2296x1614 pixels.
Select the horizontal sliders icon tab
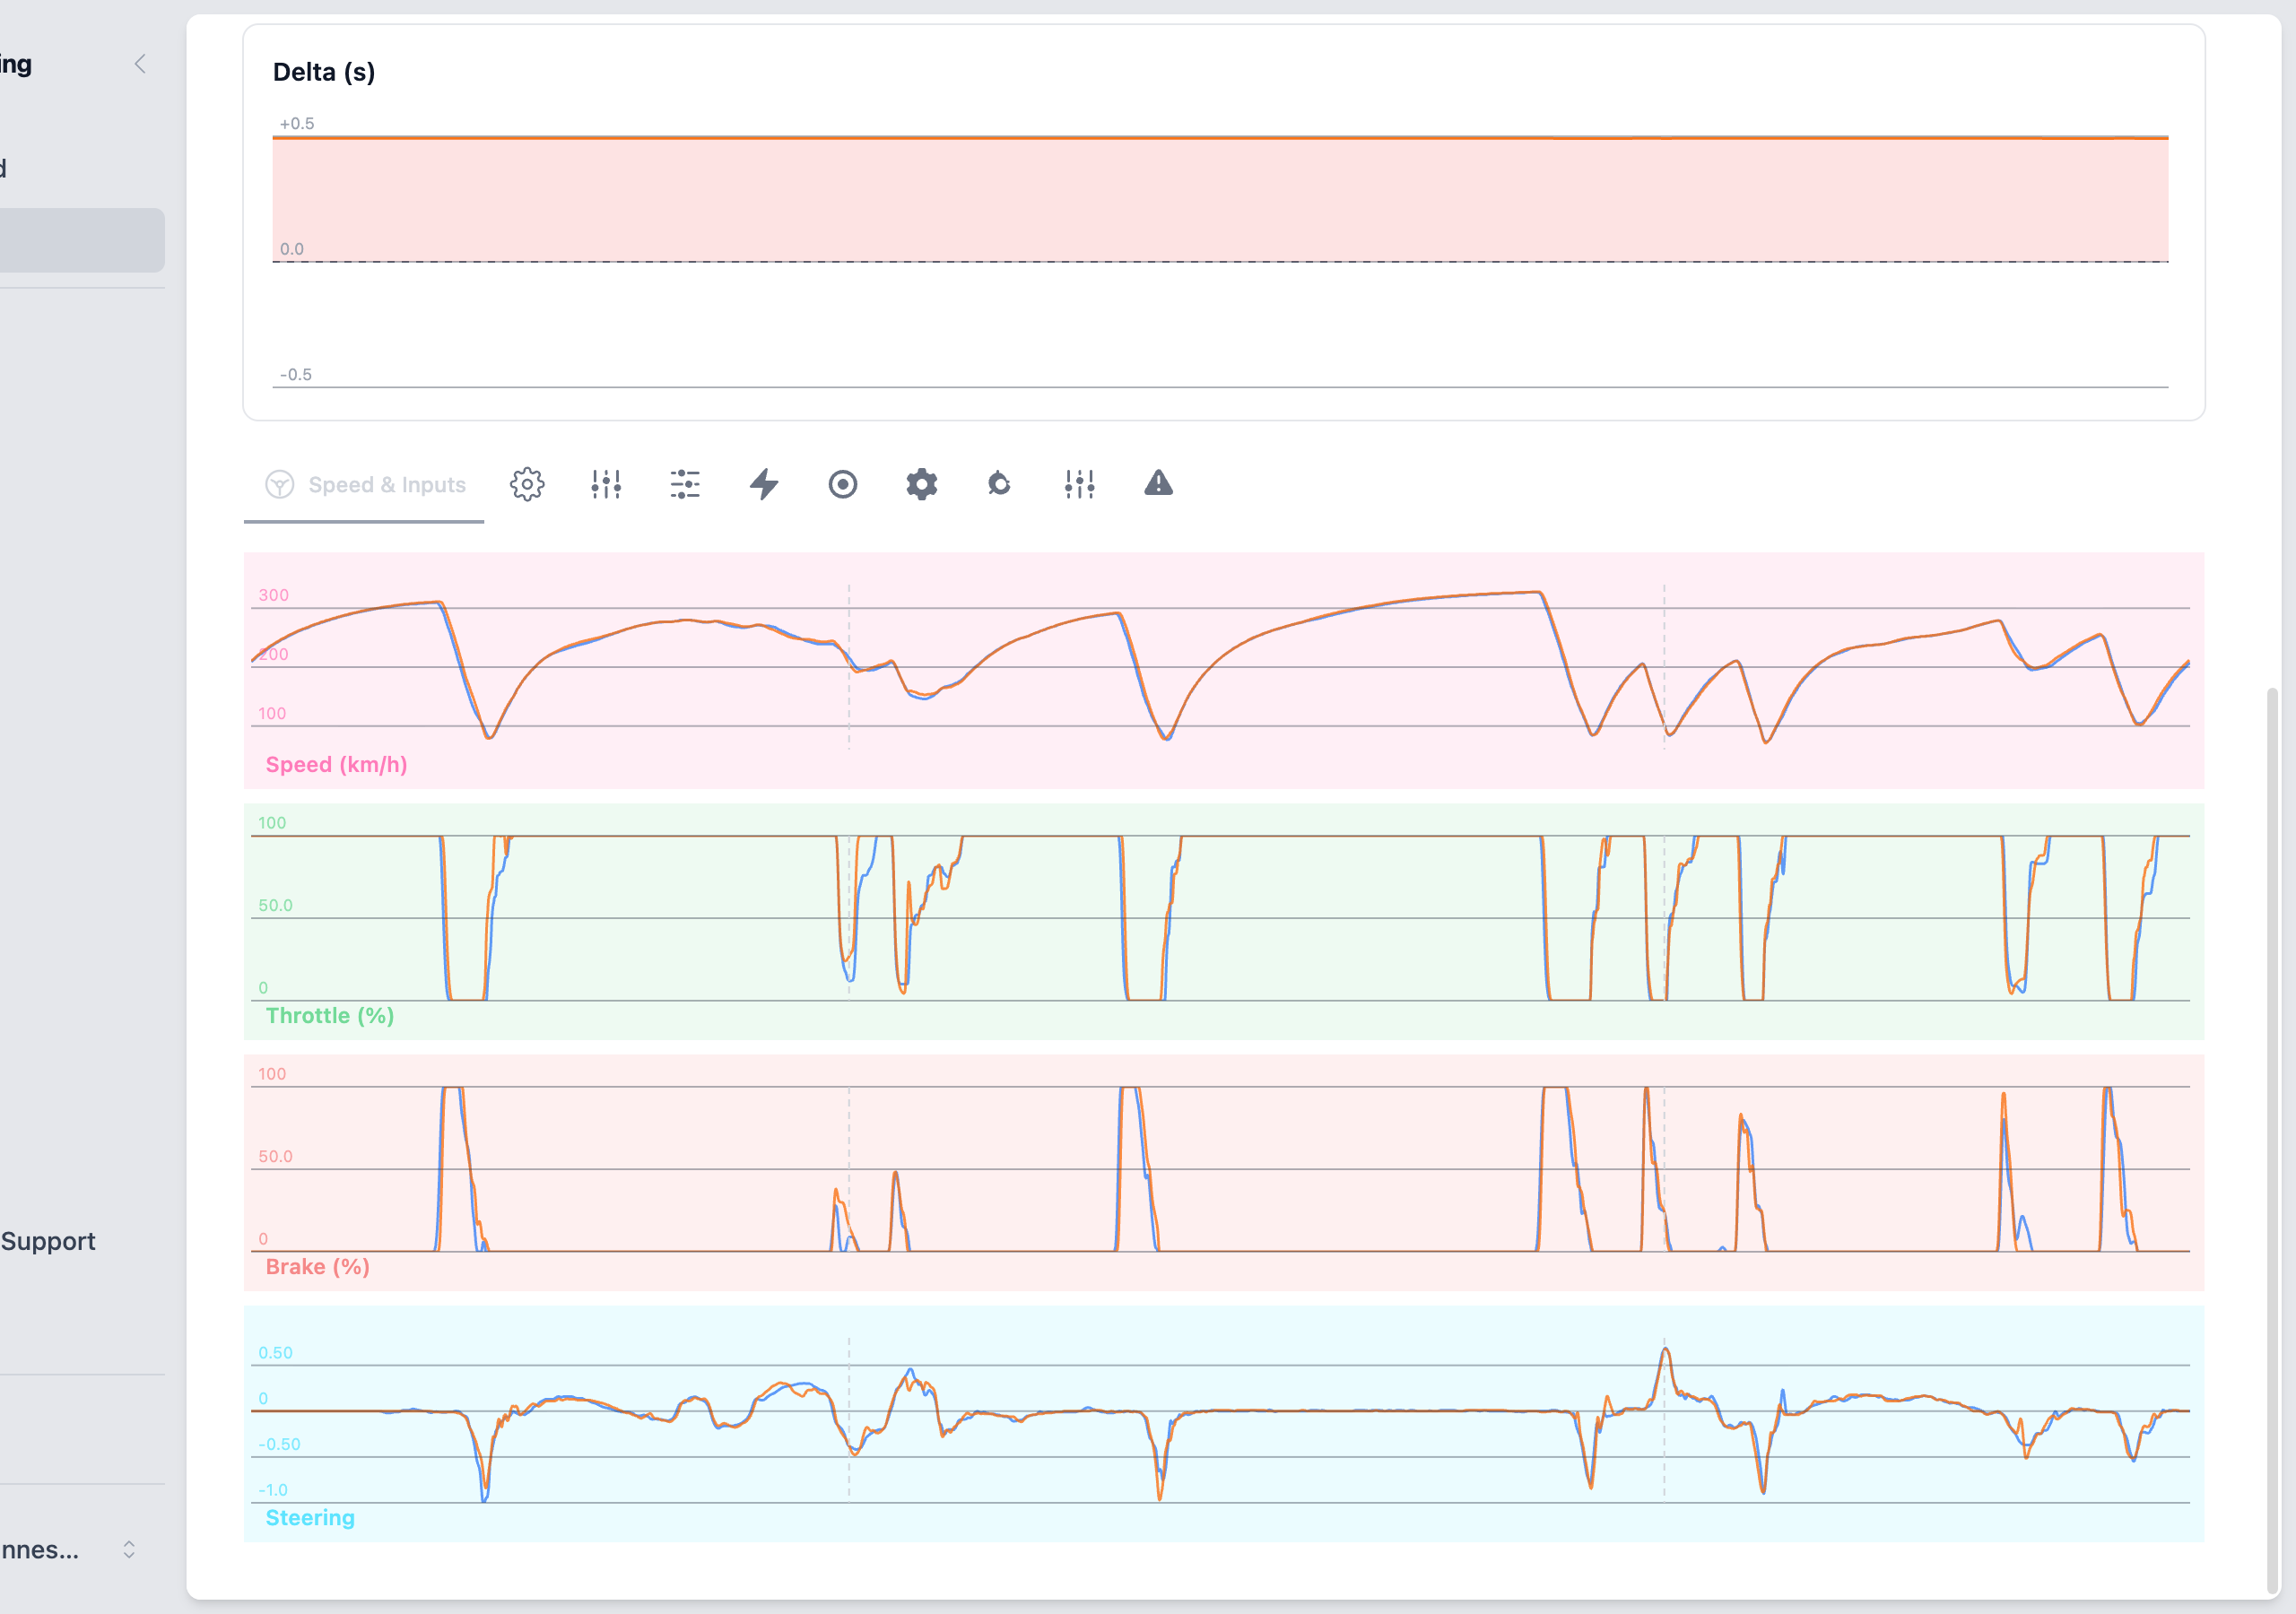pyautogui.click(x=685, y=485)
